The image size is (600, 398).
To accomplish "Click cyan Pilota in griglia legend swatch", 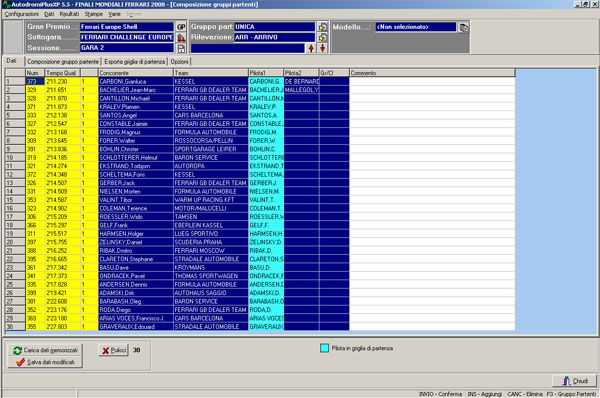I will (x=324, y=348).
